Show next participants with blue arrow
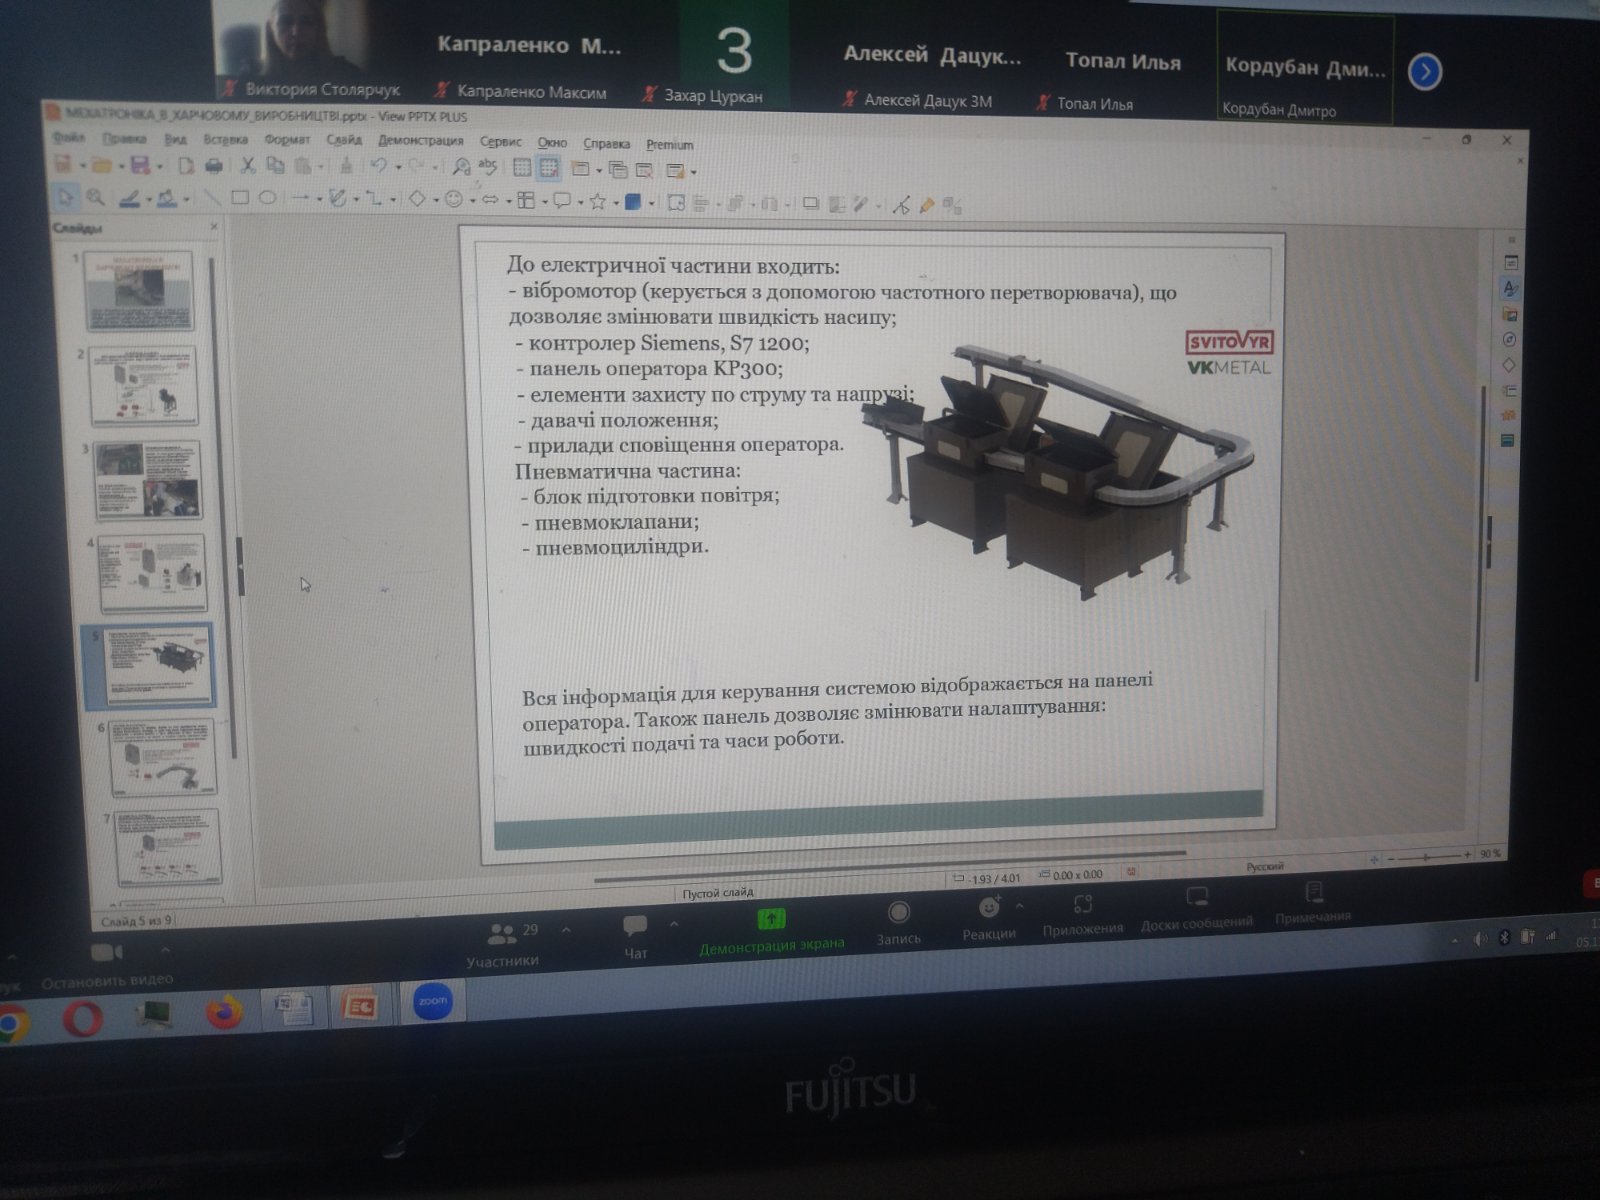 [x=1424, y=72]
